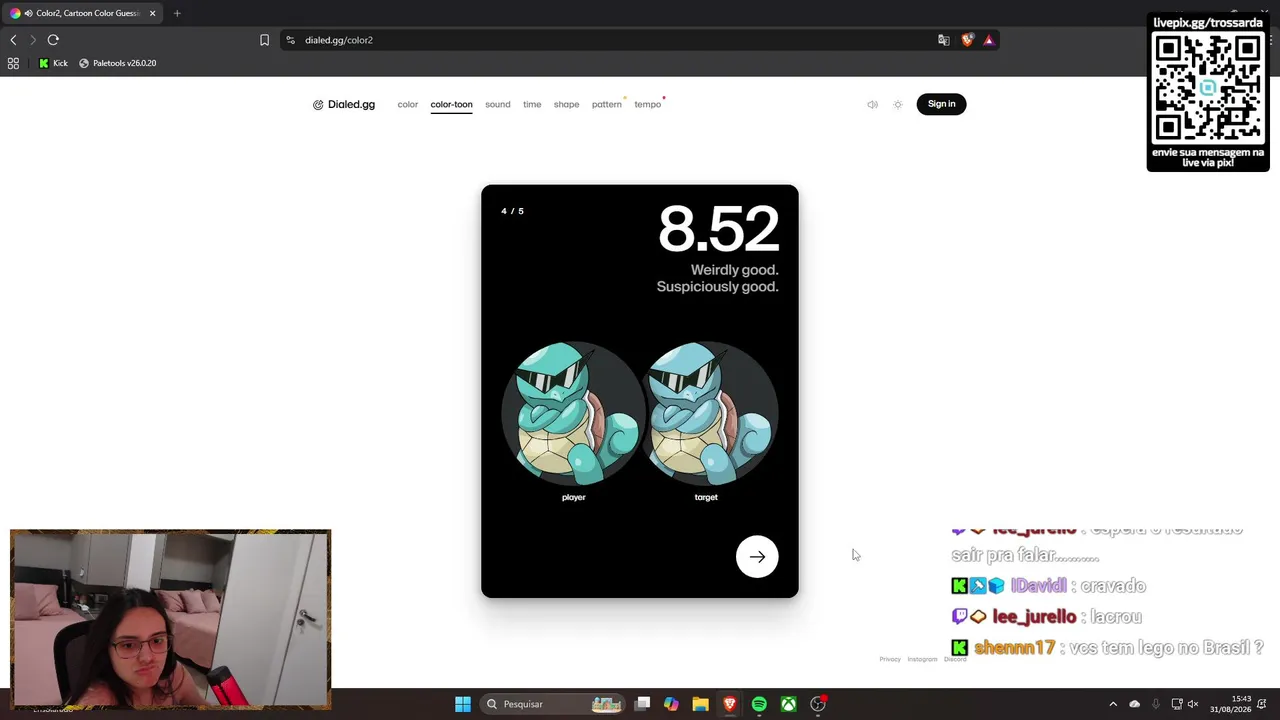The height and width of the screenshot is (720, 1280).
Task: Click the taskbar Pesquisar search box
Action: click(553, 704)
